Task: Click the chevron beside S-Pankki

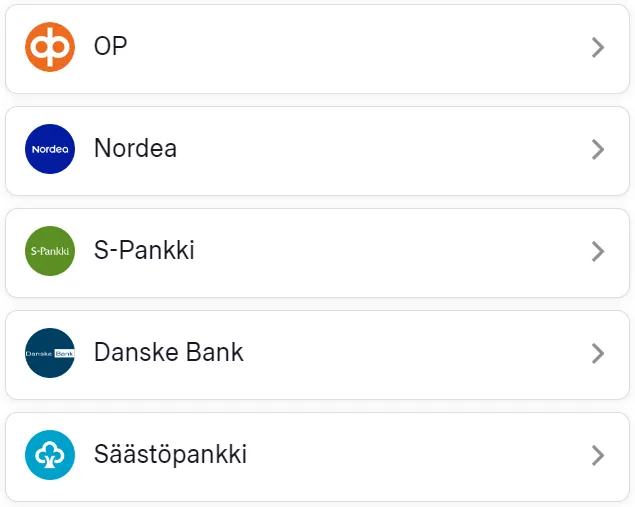Action: point(598,251)
